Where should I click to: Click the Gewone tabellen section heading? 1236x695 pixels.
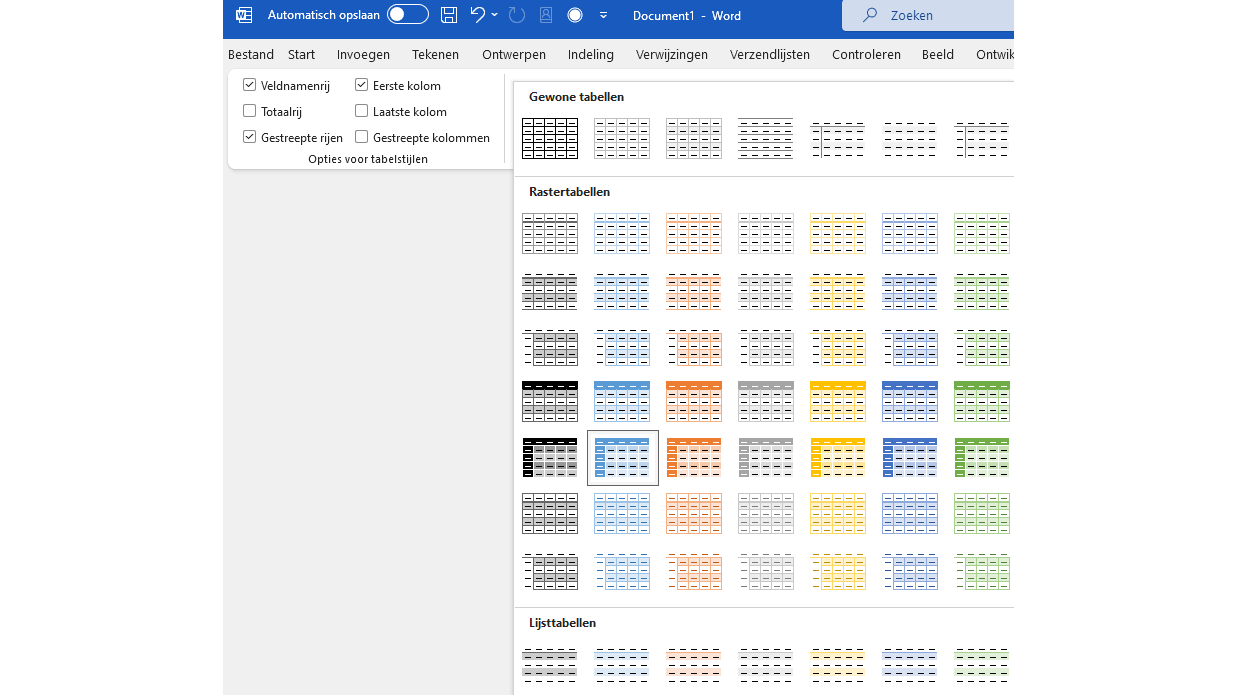[576, 97]
